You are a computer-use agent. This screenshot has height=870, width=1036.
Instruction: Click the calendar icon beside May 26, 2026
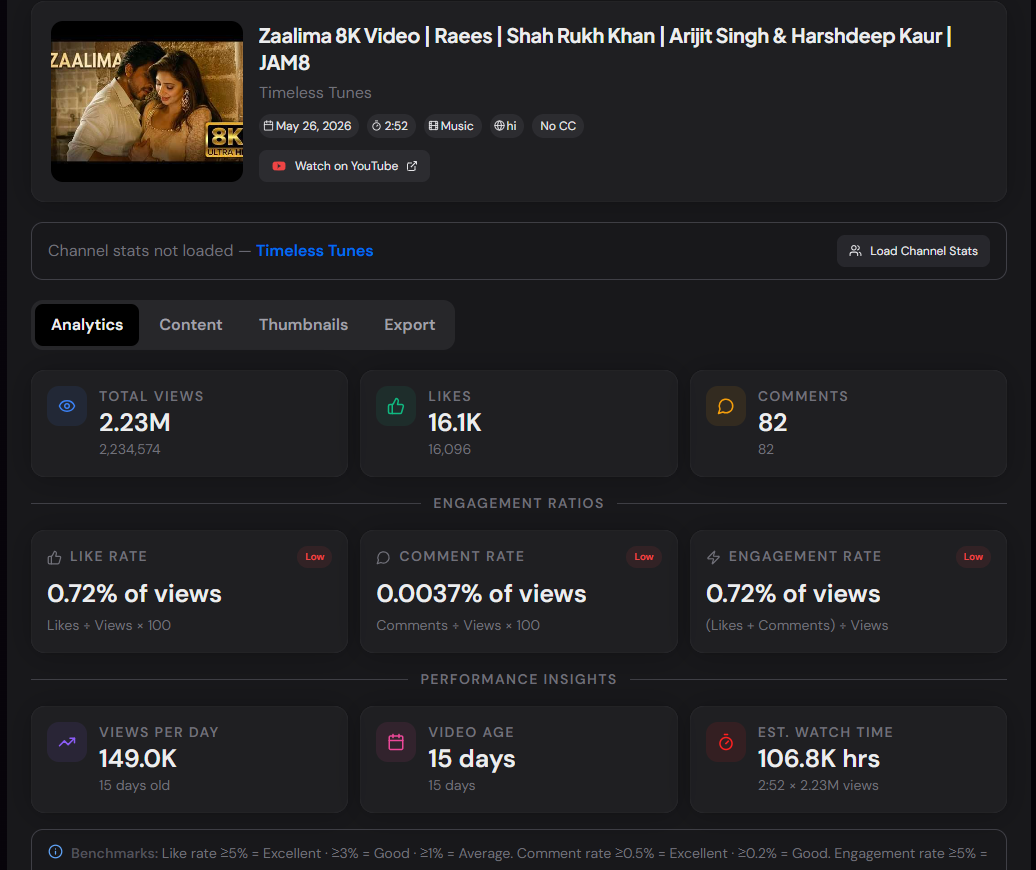click(x=268, y=126)
